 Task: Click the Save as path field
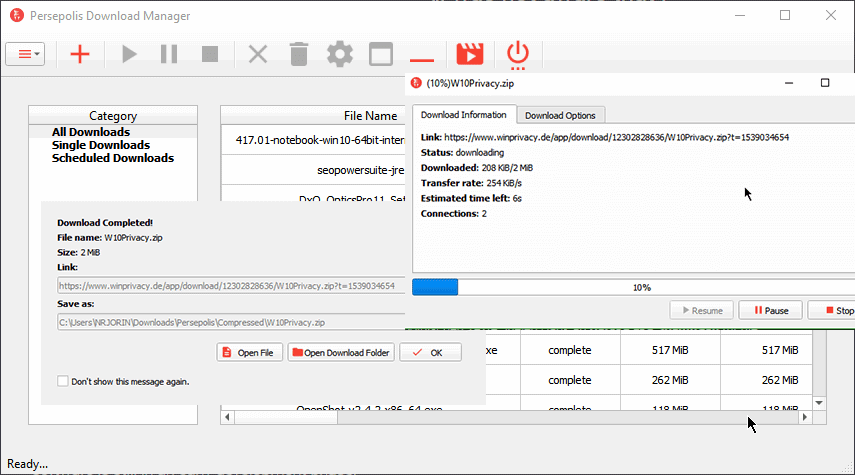point(231,322)
